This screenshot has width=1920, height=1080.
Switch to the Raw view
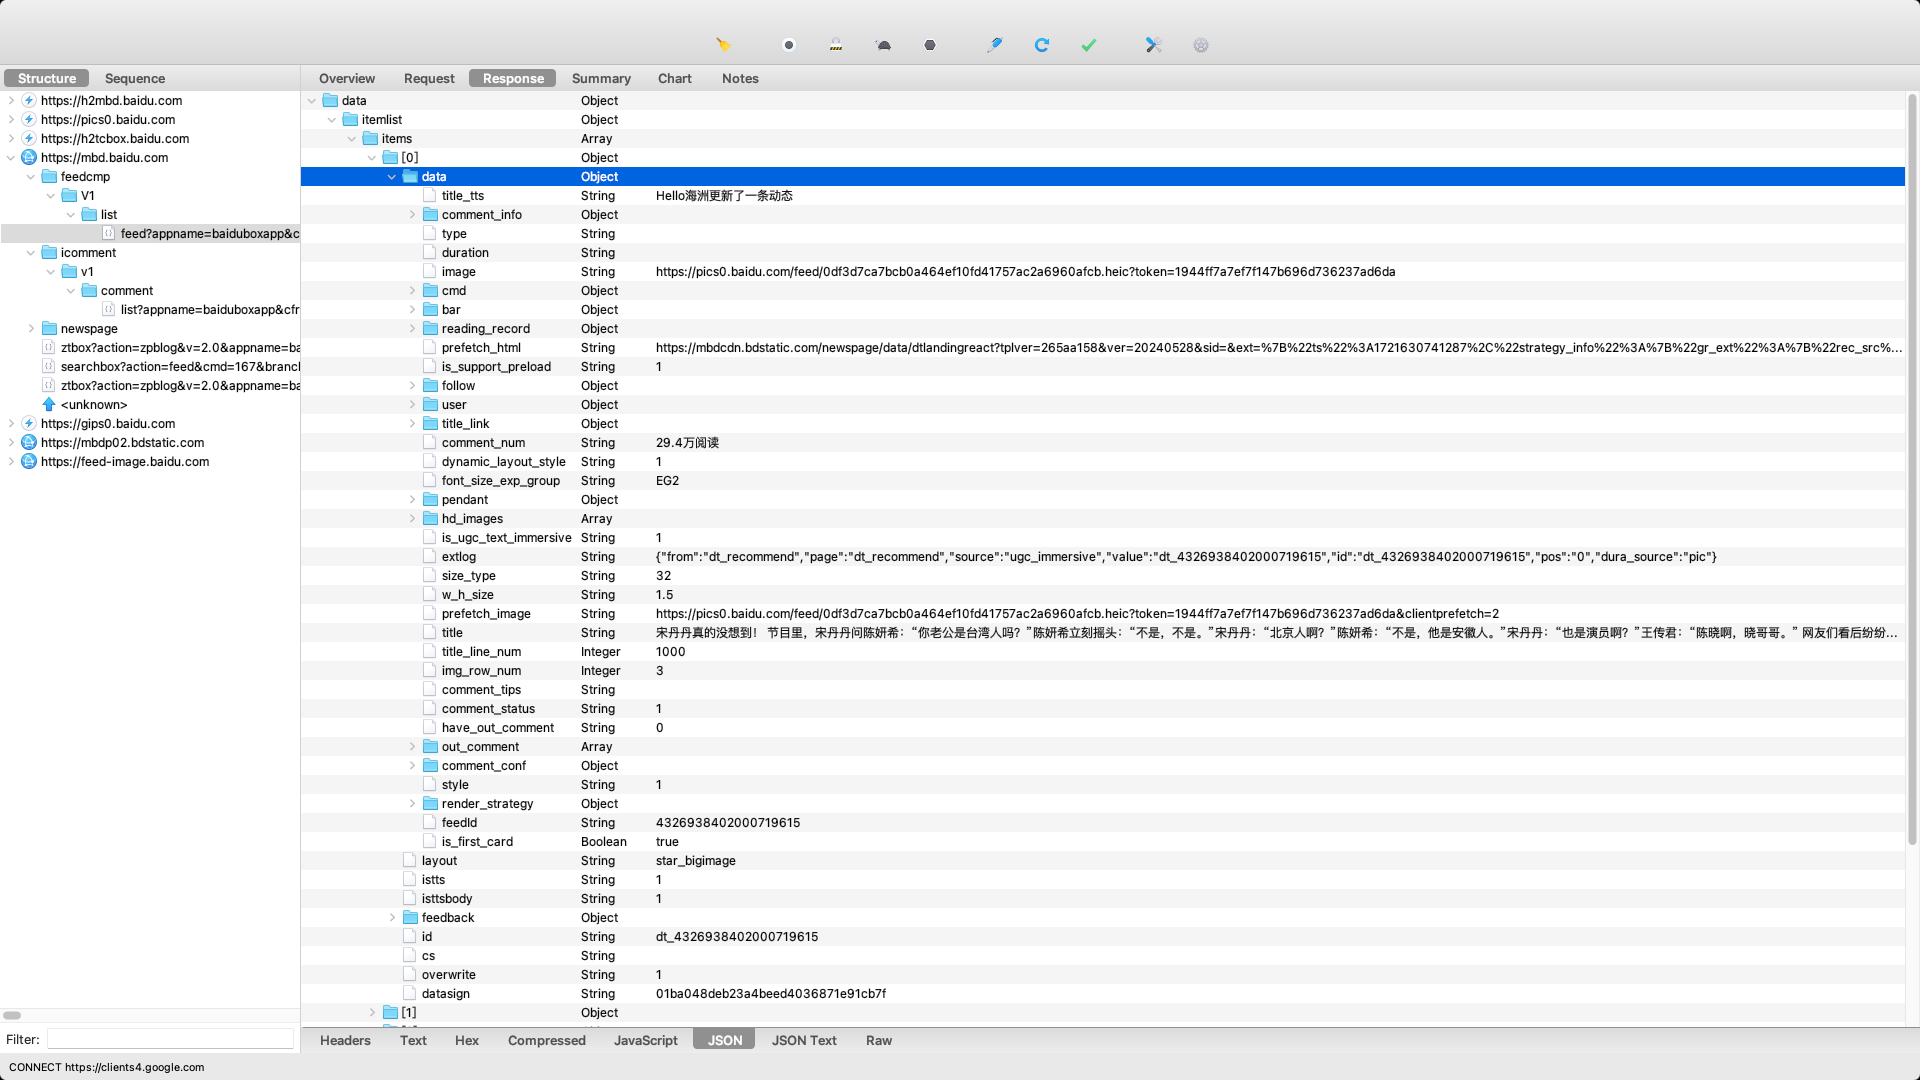(879, 1040)
